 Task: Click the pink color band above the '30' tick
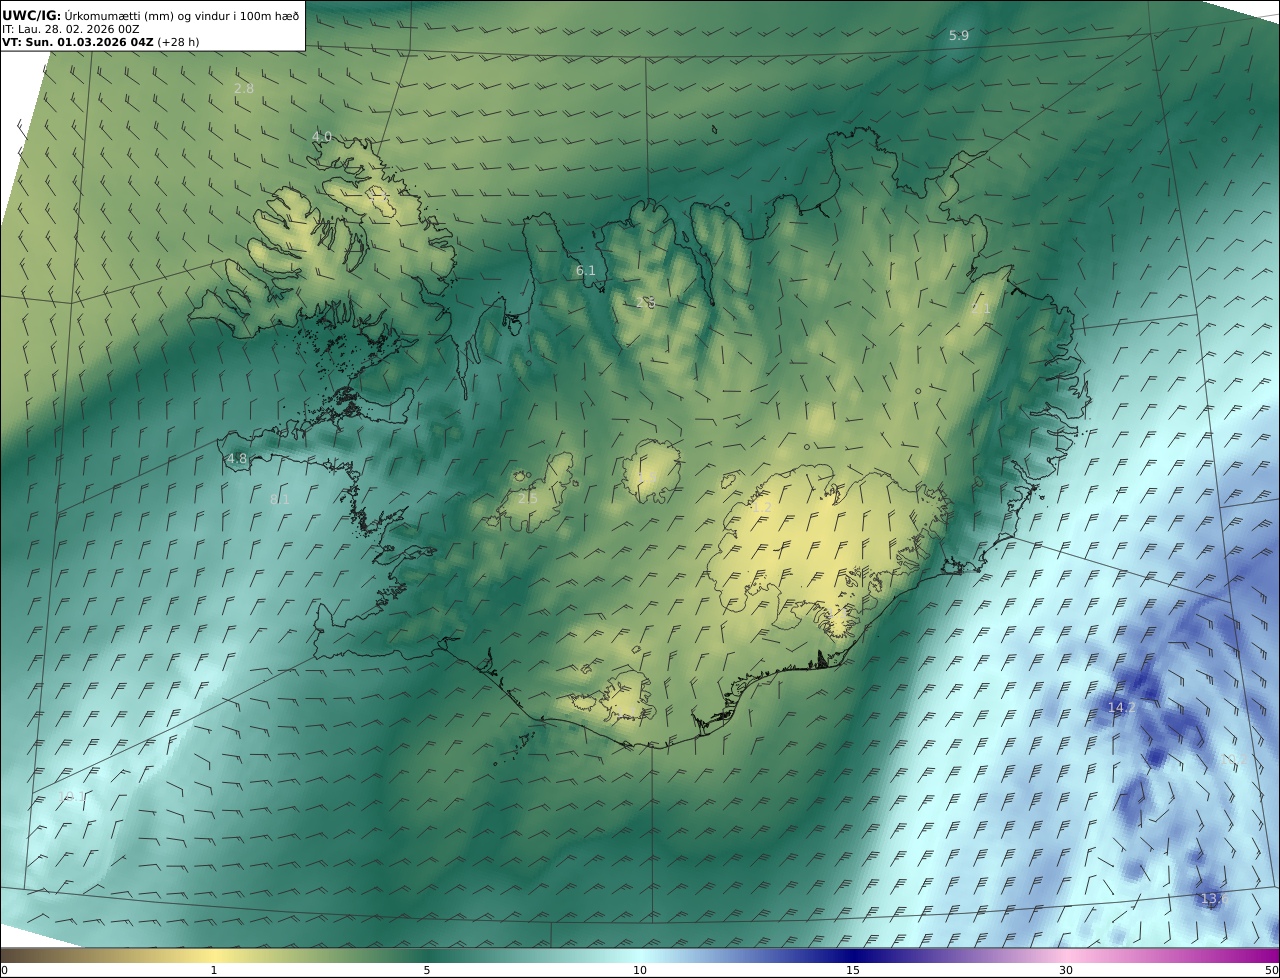[1066, 955]
